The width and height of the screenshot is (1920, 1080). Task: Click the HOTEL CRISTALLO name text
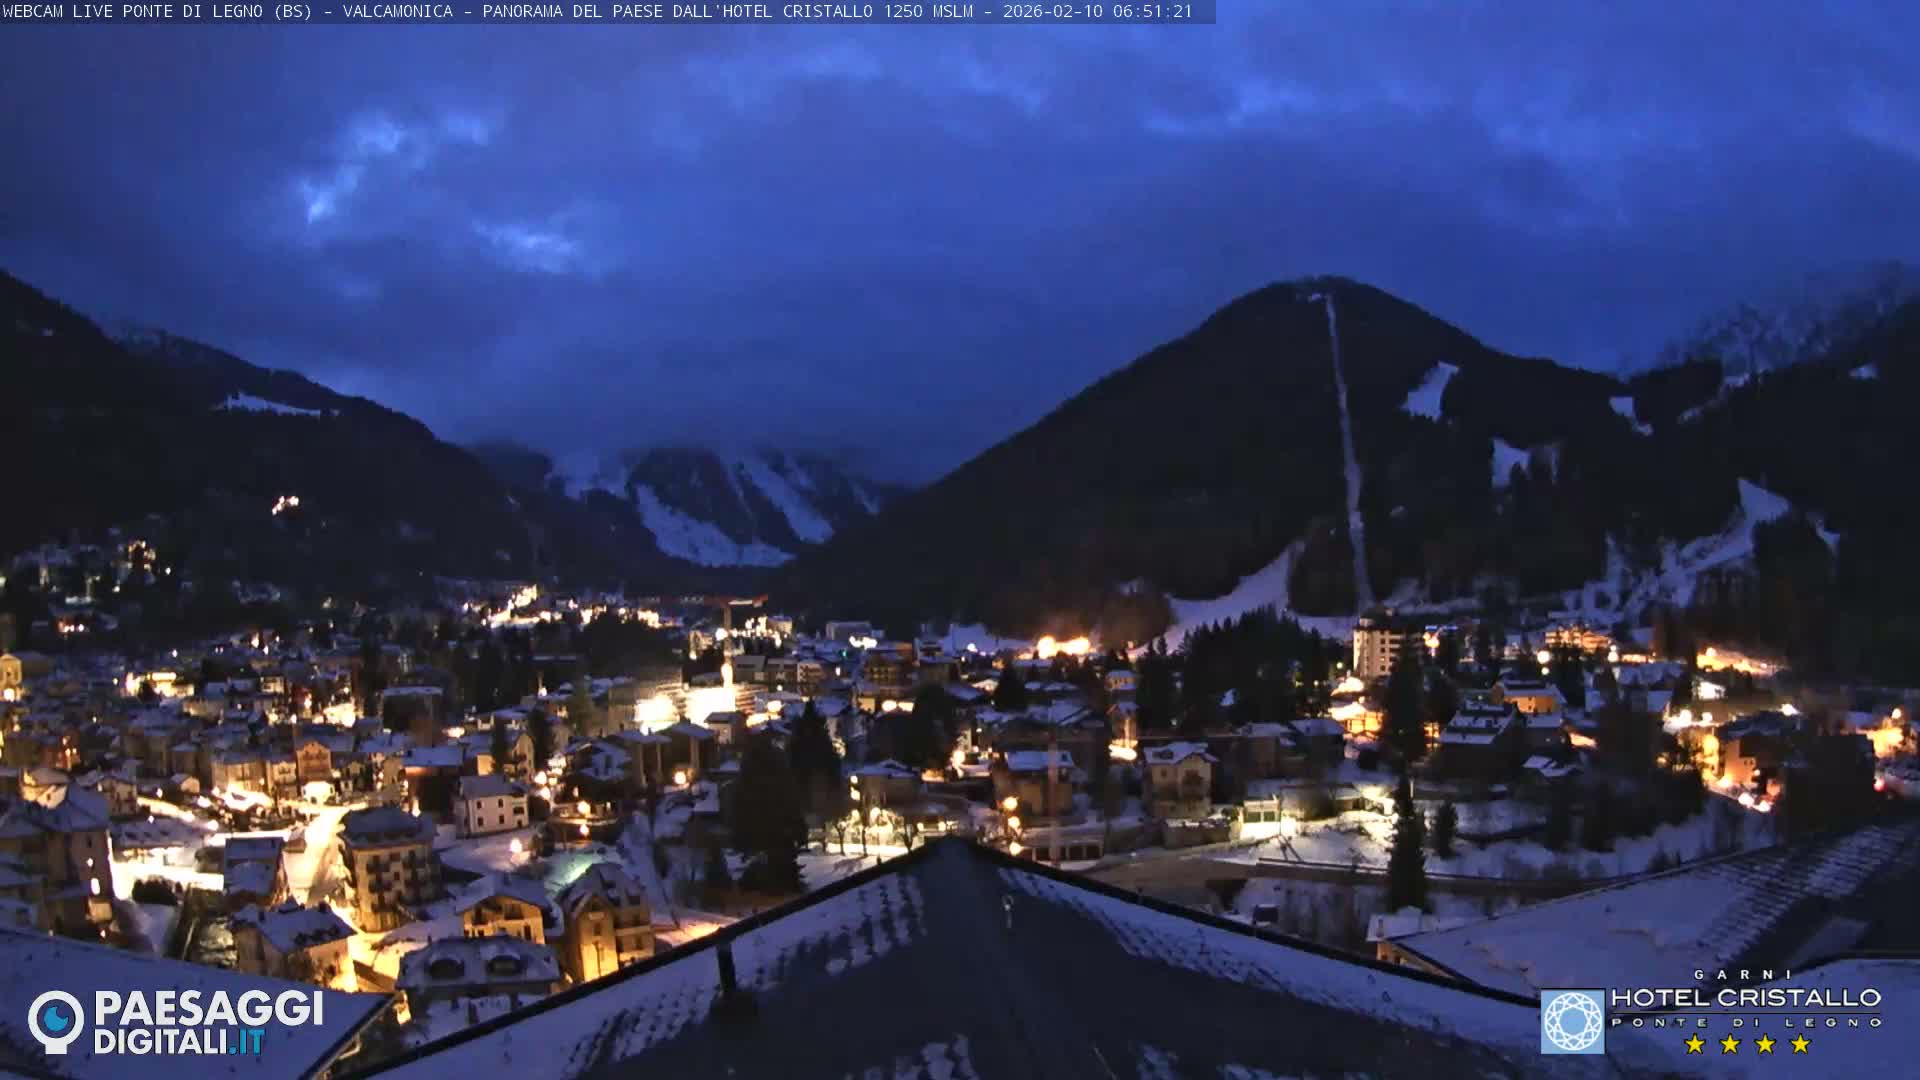1746,998
